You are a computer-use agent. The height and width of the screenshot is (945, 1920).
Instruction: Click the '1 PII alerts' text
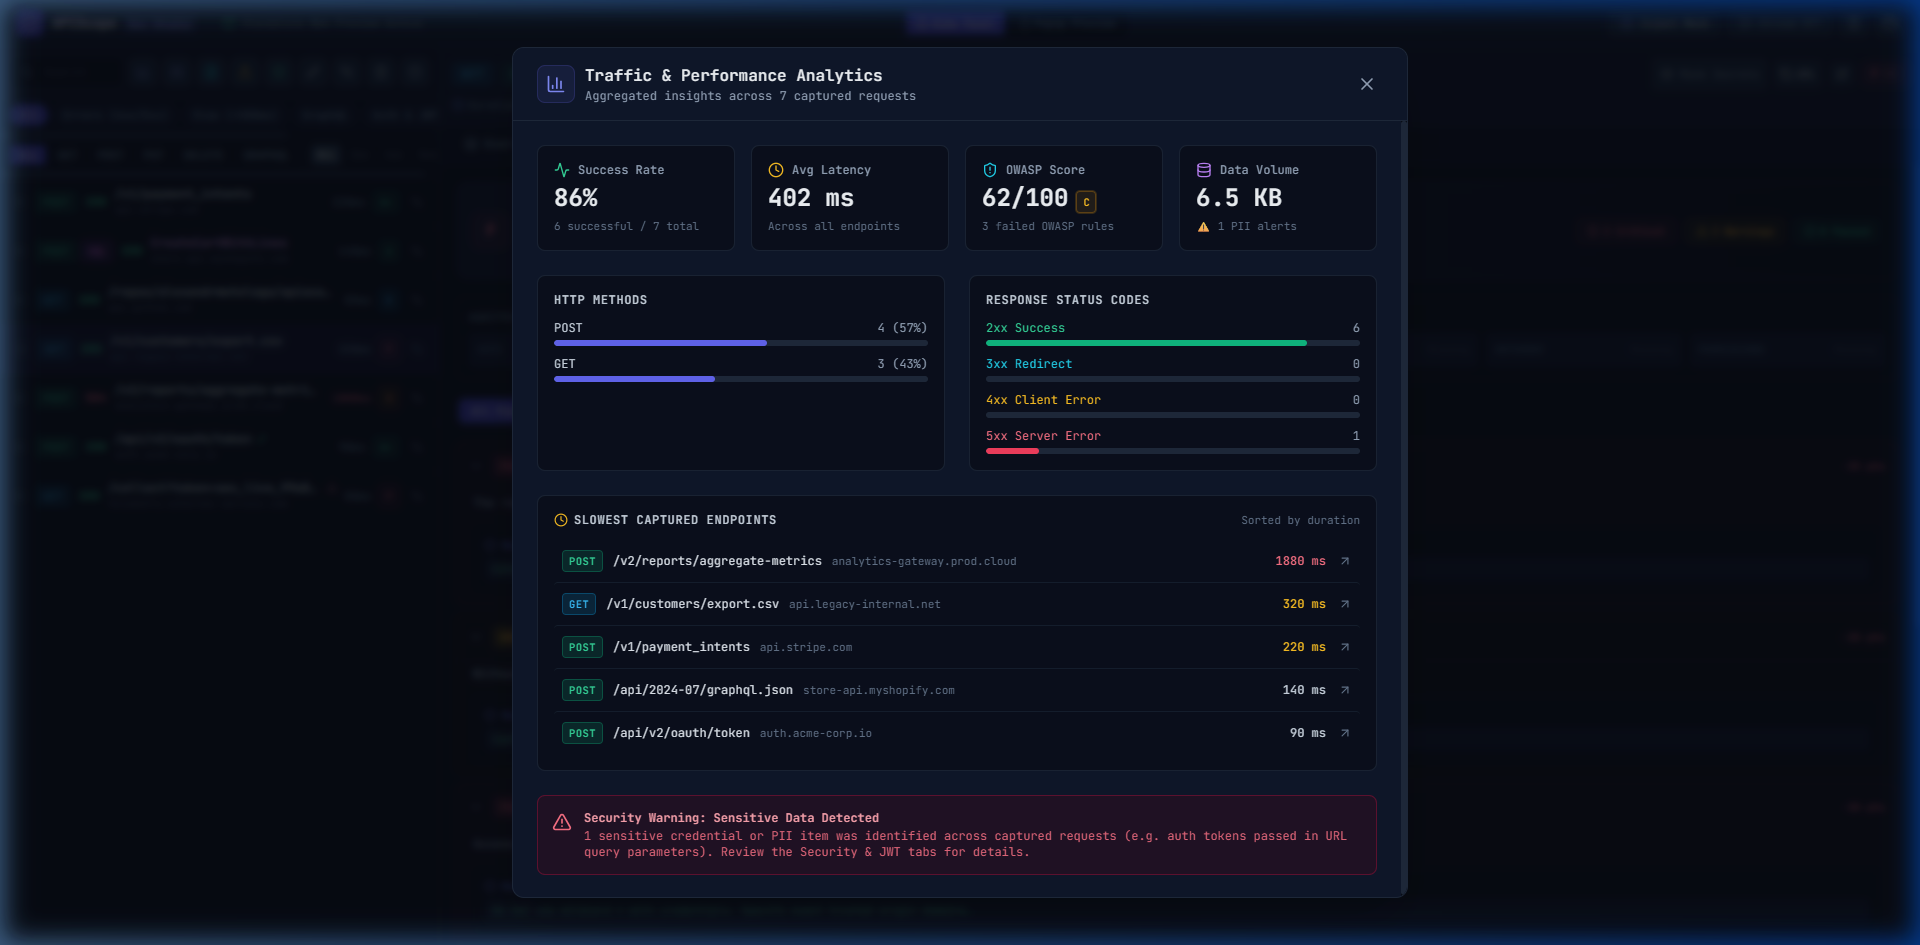point(1257,227)
